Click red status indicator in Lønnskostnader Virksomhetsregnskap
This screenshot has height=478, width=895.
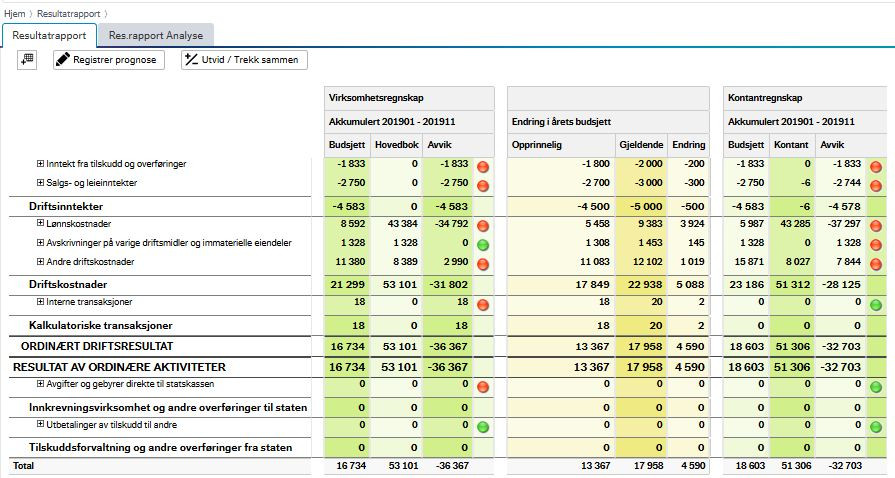click(x=483, y=226)
